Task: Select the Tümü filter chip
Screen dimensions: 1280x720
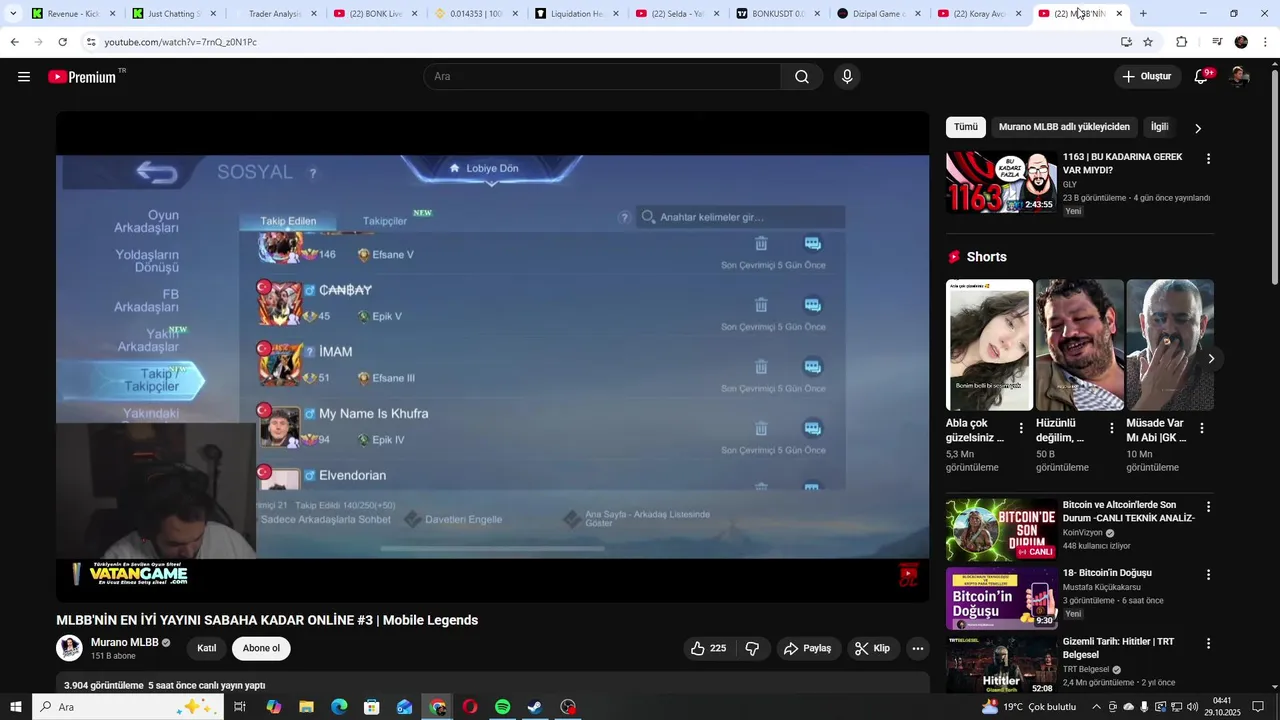Action: pyautogui.click(x=966, y=127)
